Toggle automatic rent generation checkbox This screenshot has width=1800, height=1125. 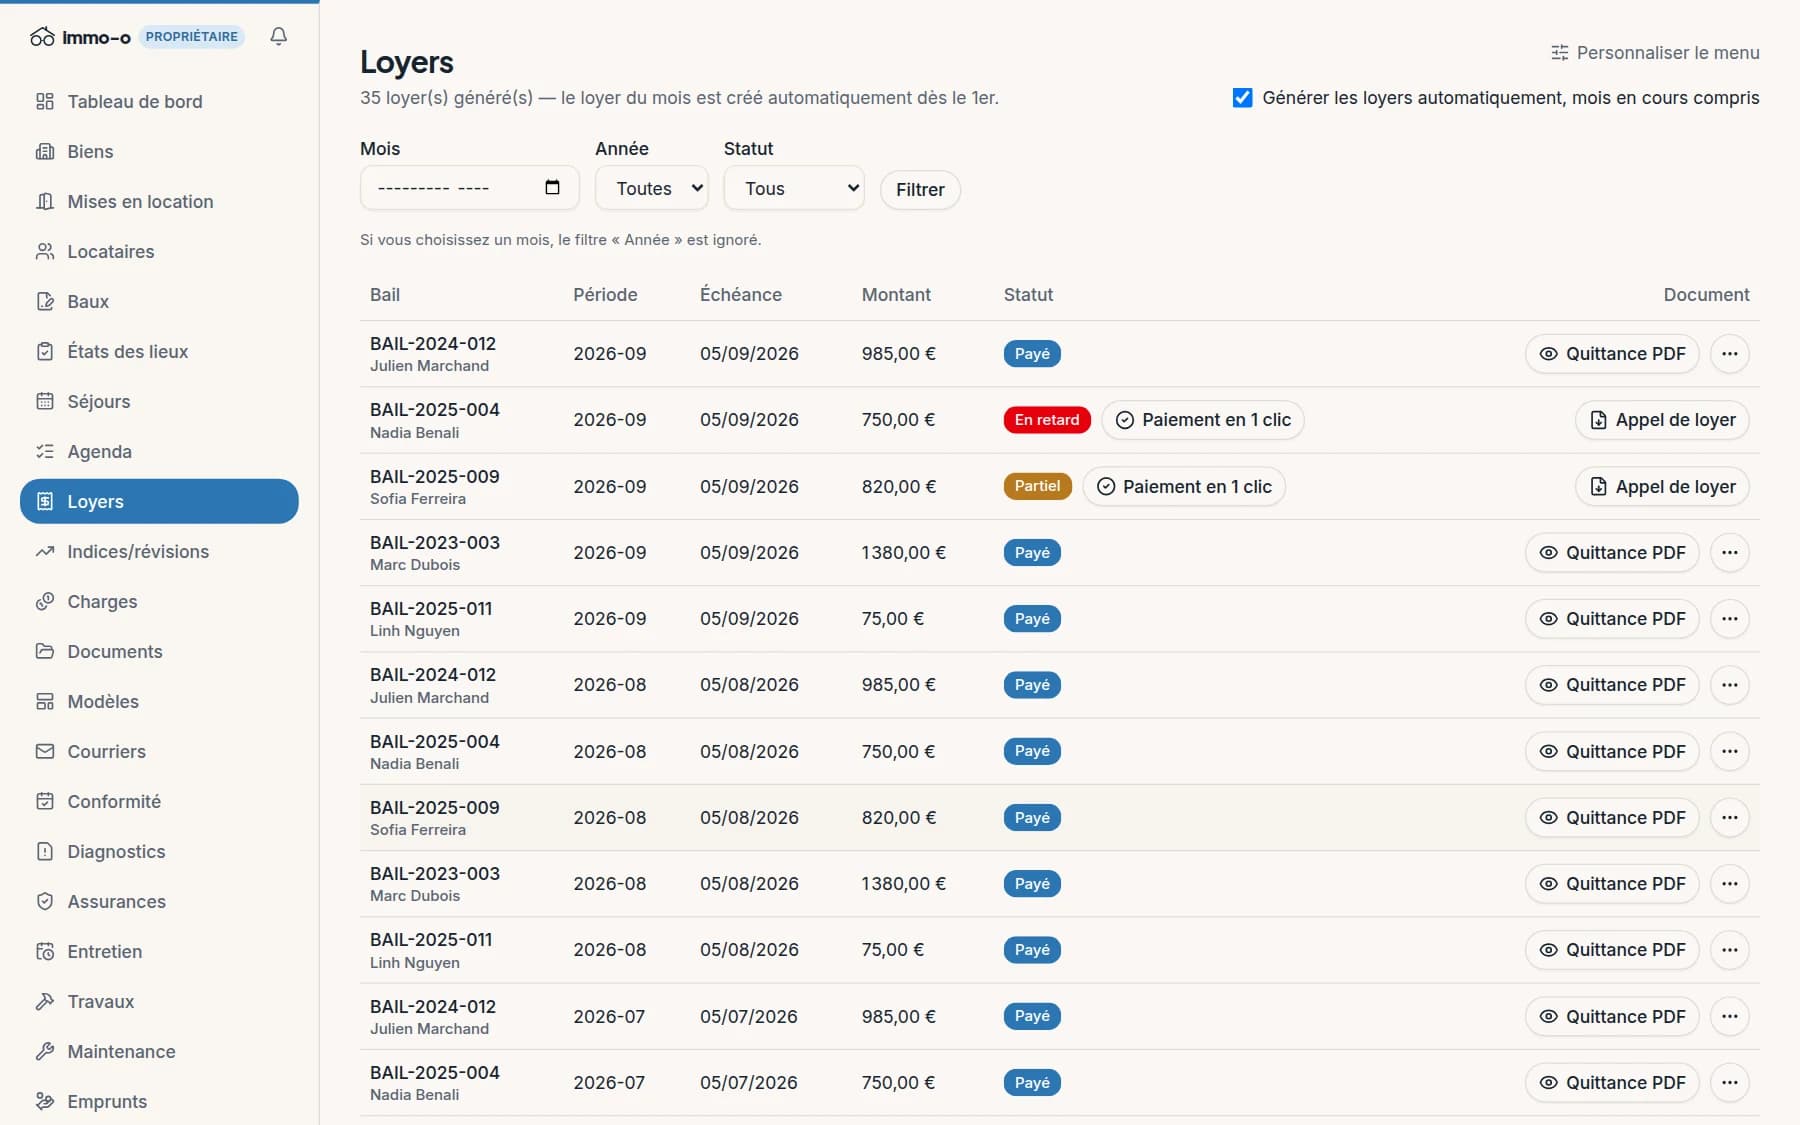coord(1242,98)
